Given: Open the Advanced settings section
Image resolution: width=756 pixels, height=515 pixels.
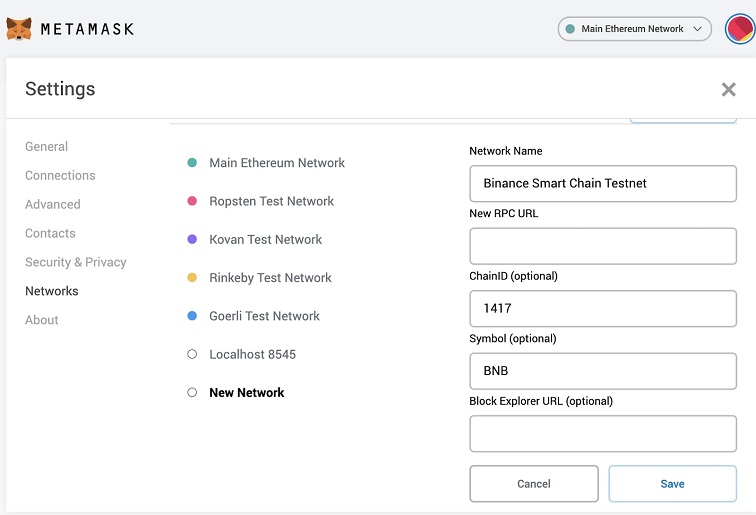Looking at the screenshot, I should [52, 204].
